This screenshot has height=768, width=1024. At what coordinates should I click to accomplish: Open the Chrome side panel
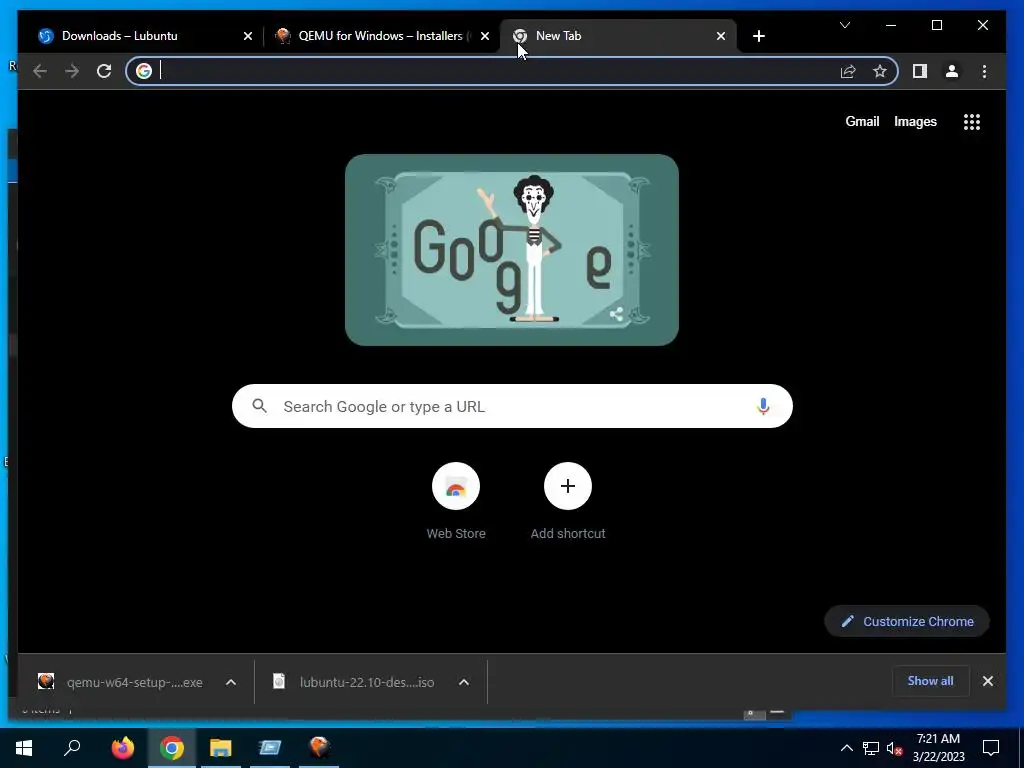tap(920, 71)
